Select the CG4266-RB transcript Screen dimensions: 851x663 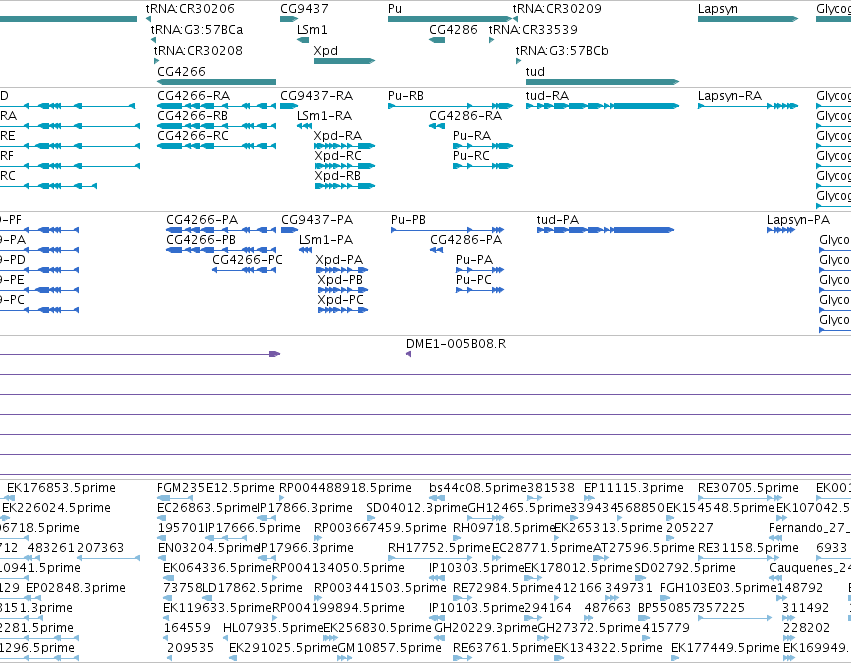216,126
